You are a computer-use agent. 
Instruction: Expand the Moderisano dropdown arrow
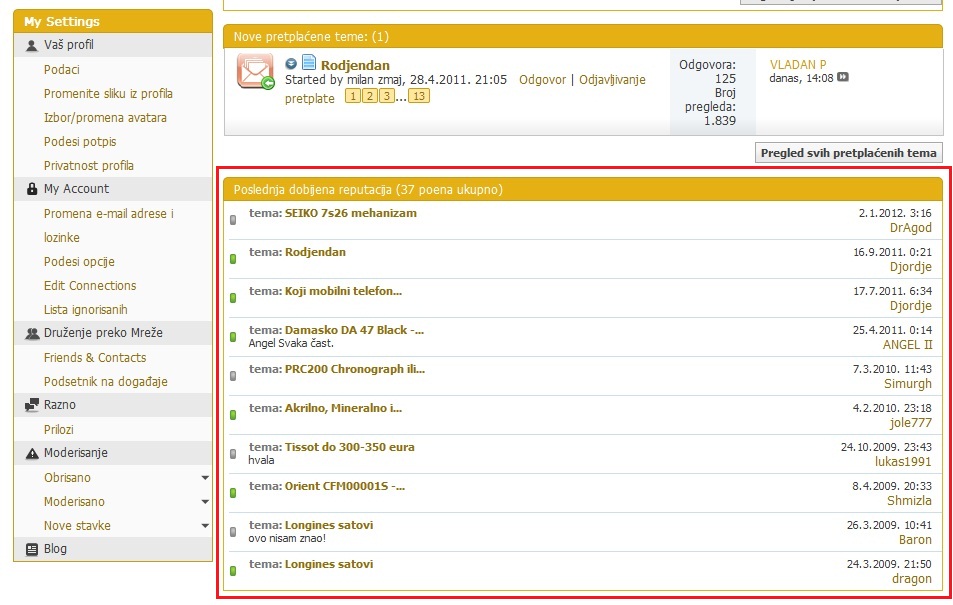tap(205, 502)
